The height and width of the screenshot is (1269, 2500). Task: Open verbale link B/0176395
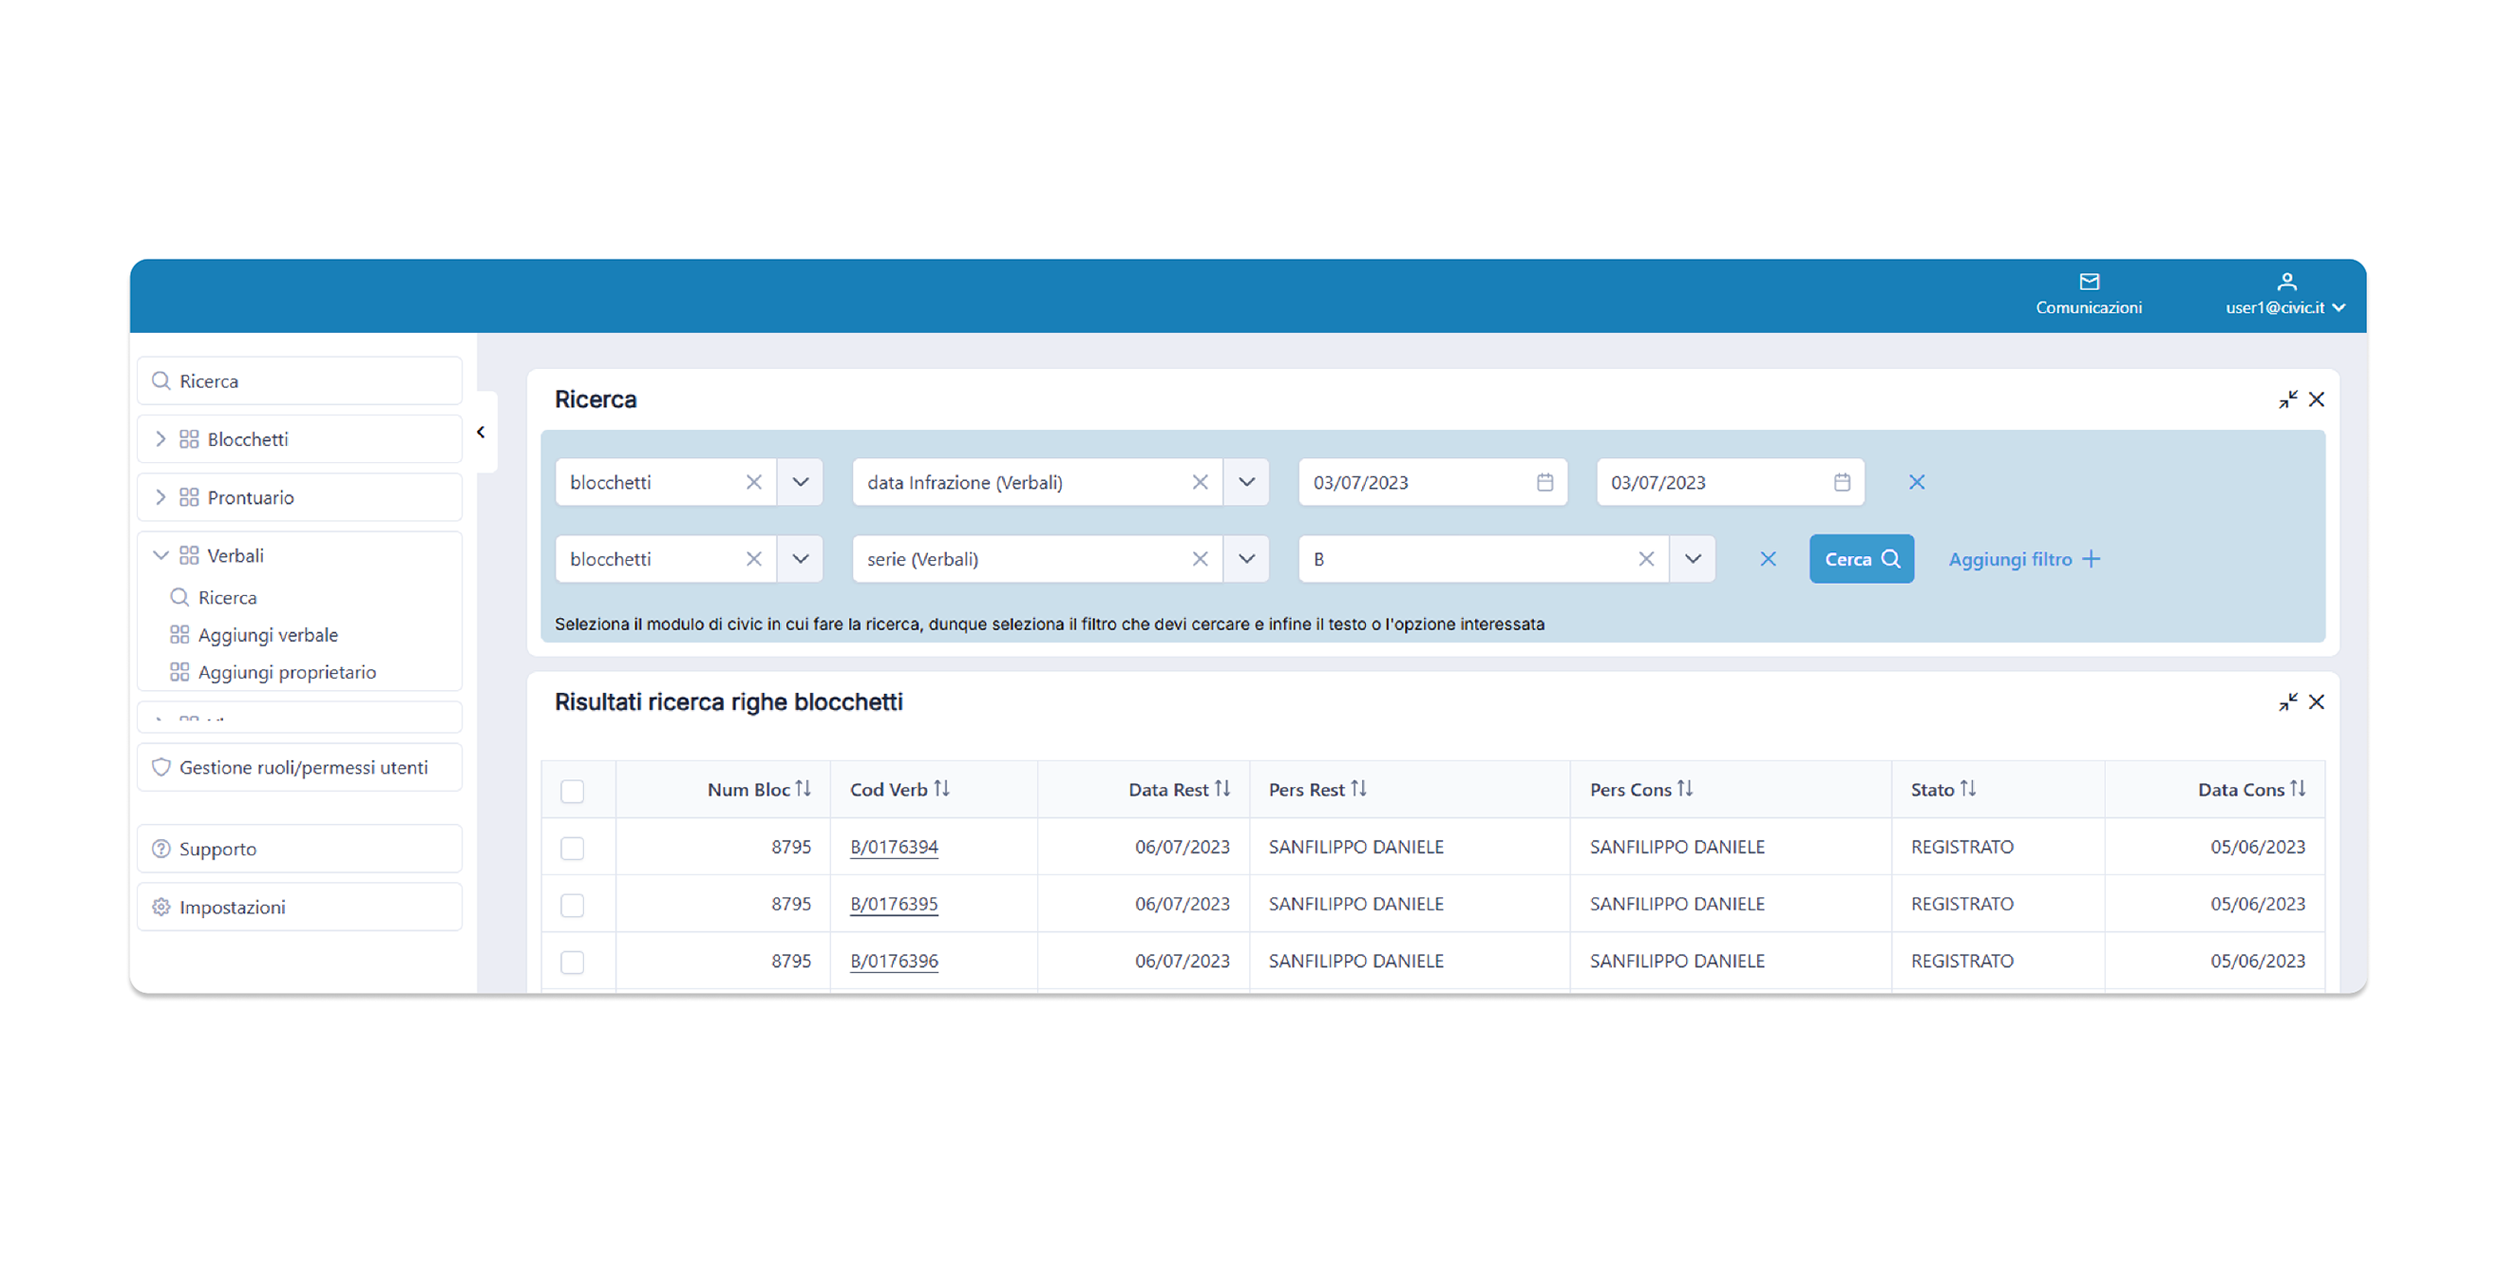894,904
